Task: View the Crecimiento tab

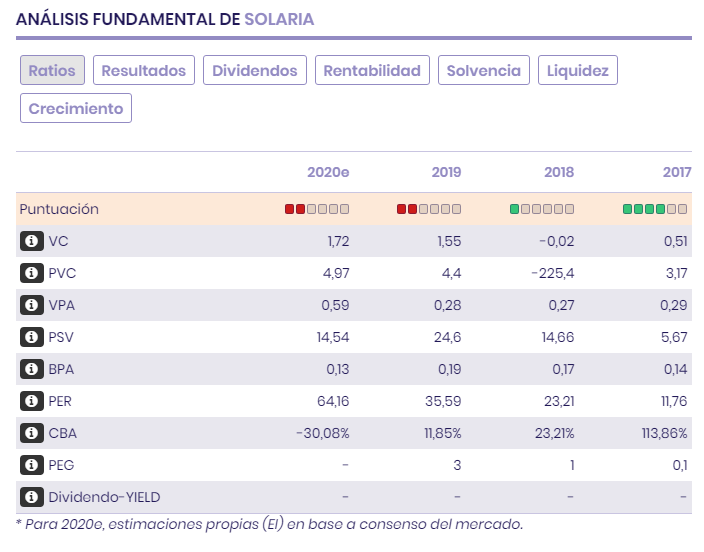Action: (76, 108)
